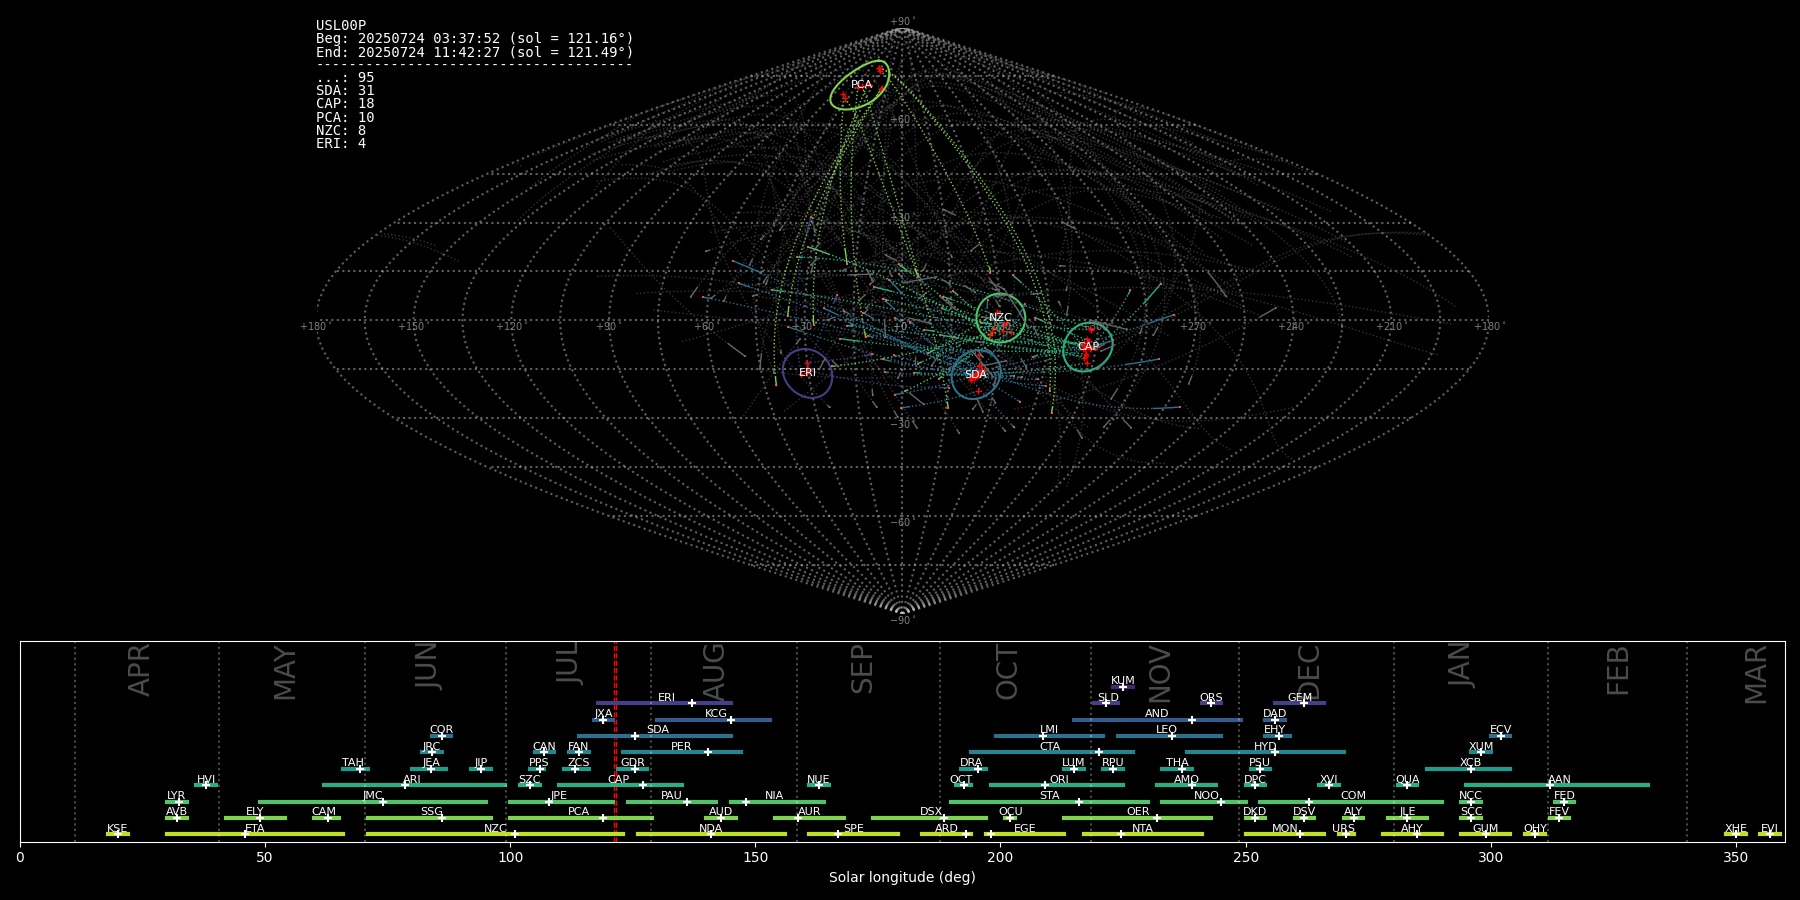The width and height of the screenshot is (1800, 900).
Task: Click the 300 tick label on solar longitude axis
Action: pyautogui.click(x=1490, y=858)
